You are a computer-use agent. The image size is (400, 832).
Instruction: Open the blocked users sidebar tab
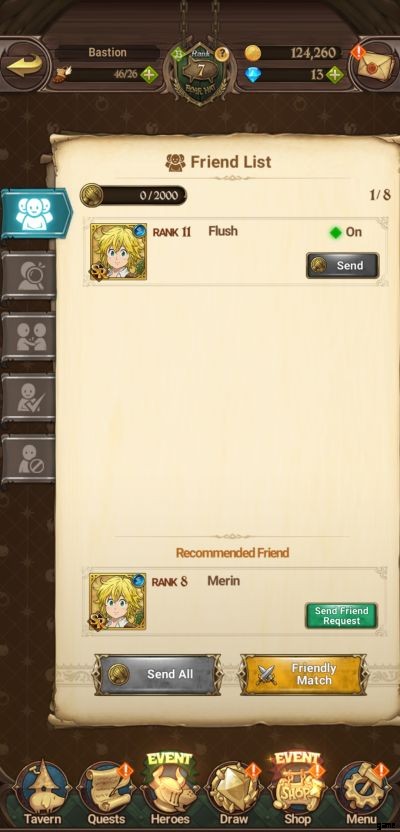point(29,459)
